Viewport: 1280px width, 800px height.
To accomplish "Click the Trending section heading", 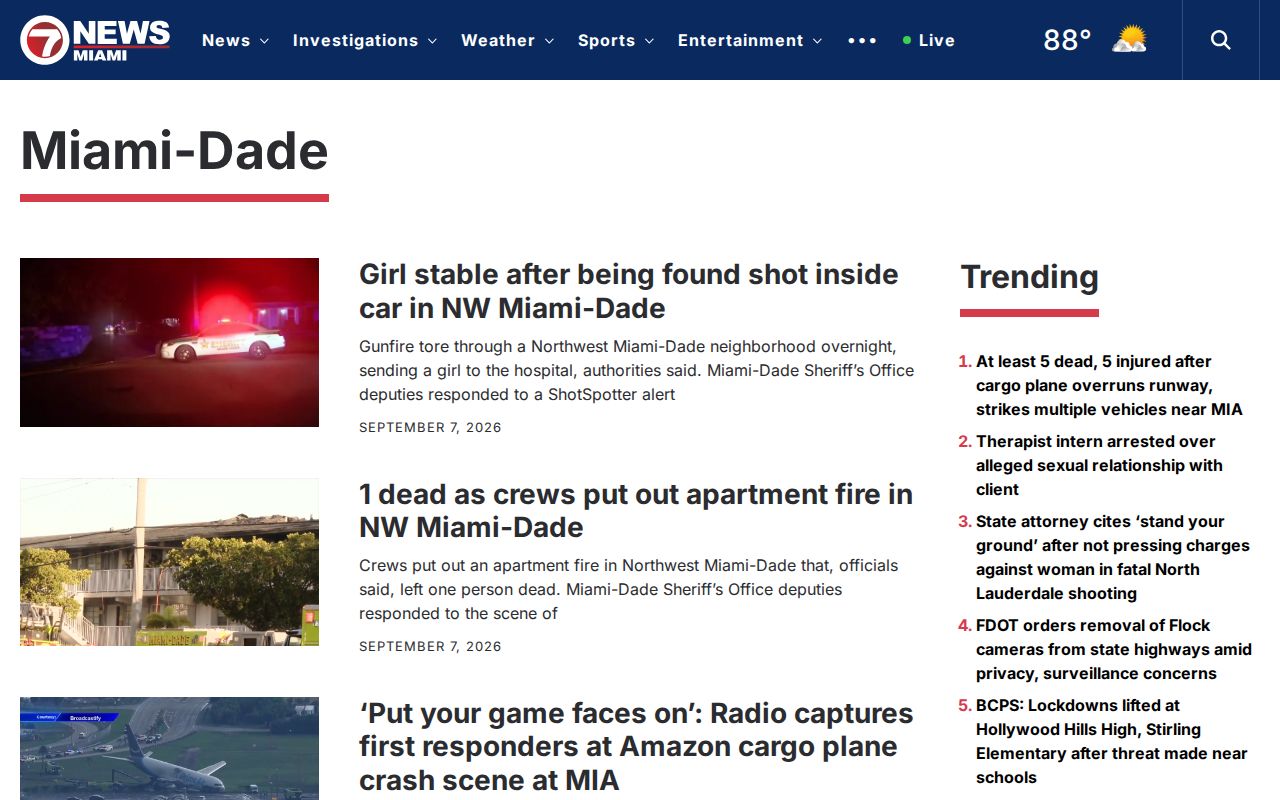I will pyautogui.click(x=1029, y=277).
